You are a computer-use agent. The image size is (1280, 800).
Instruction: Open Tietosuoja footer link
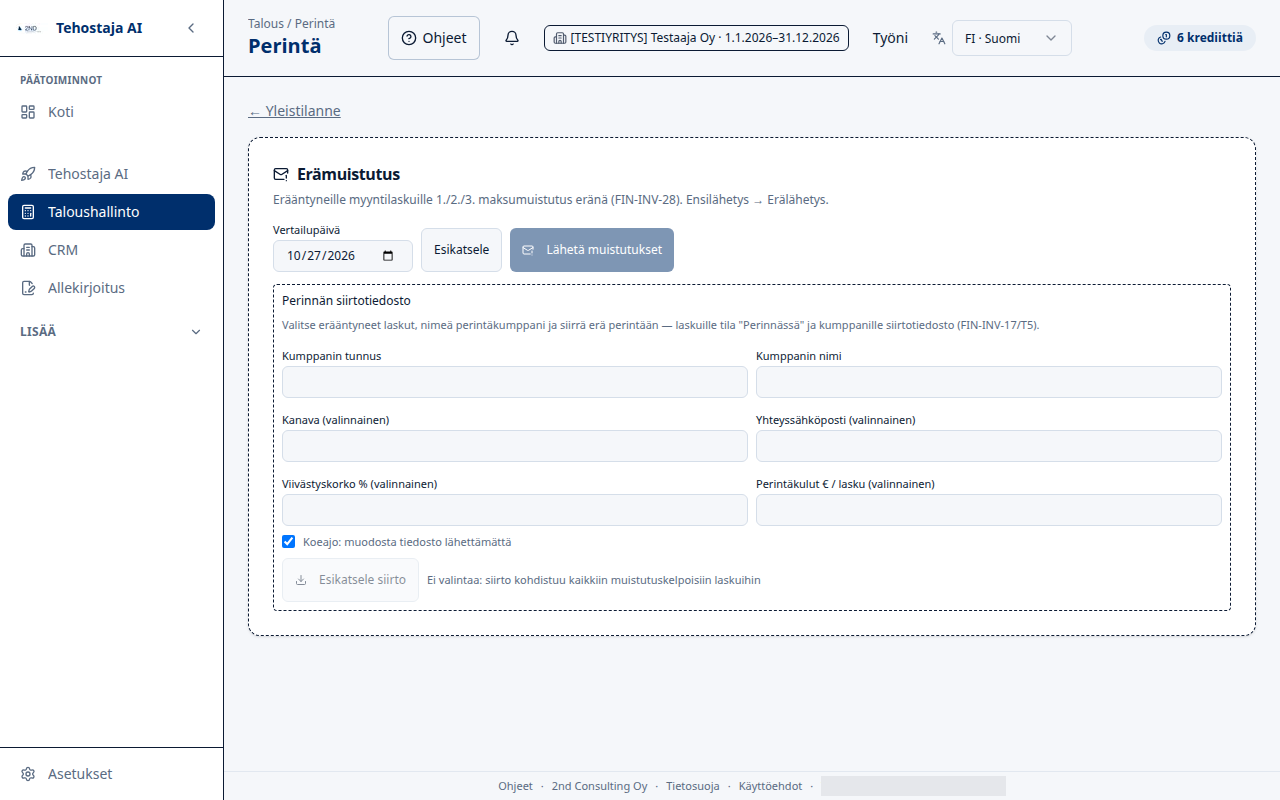[x=693, y=786]
